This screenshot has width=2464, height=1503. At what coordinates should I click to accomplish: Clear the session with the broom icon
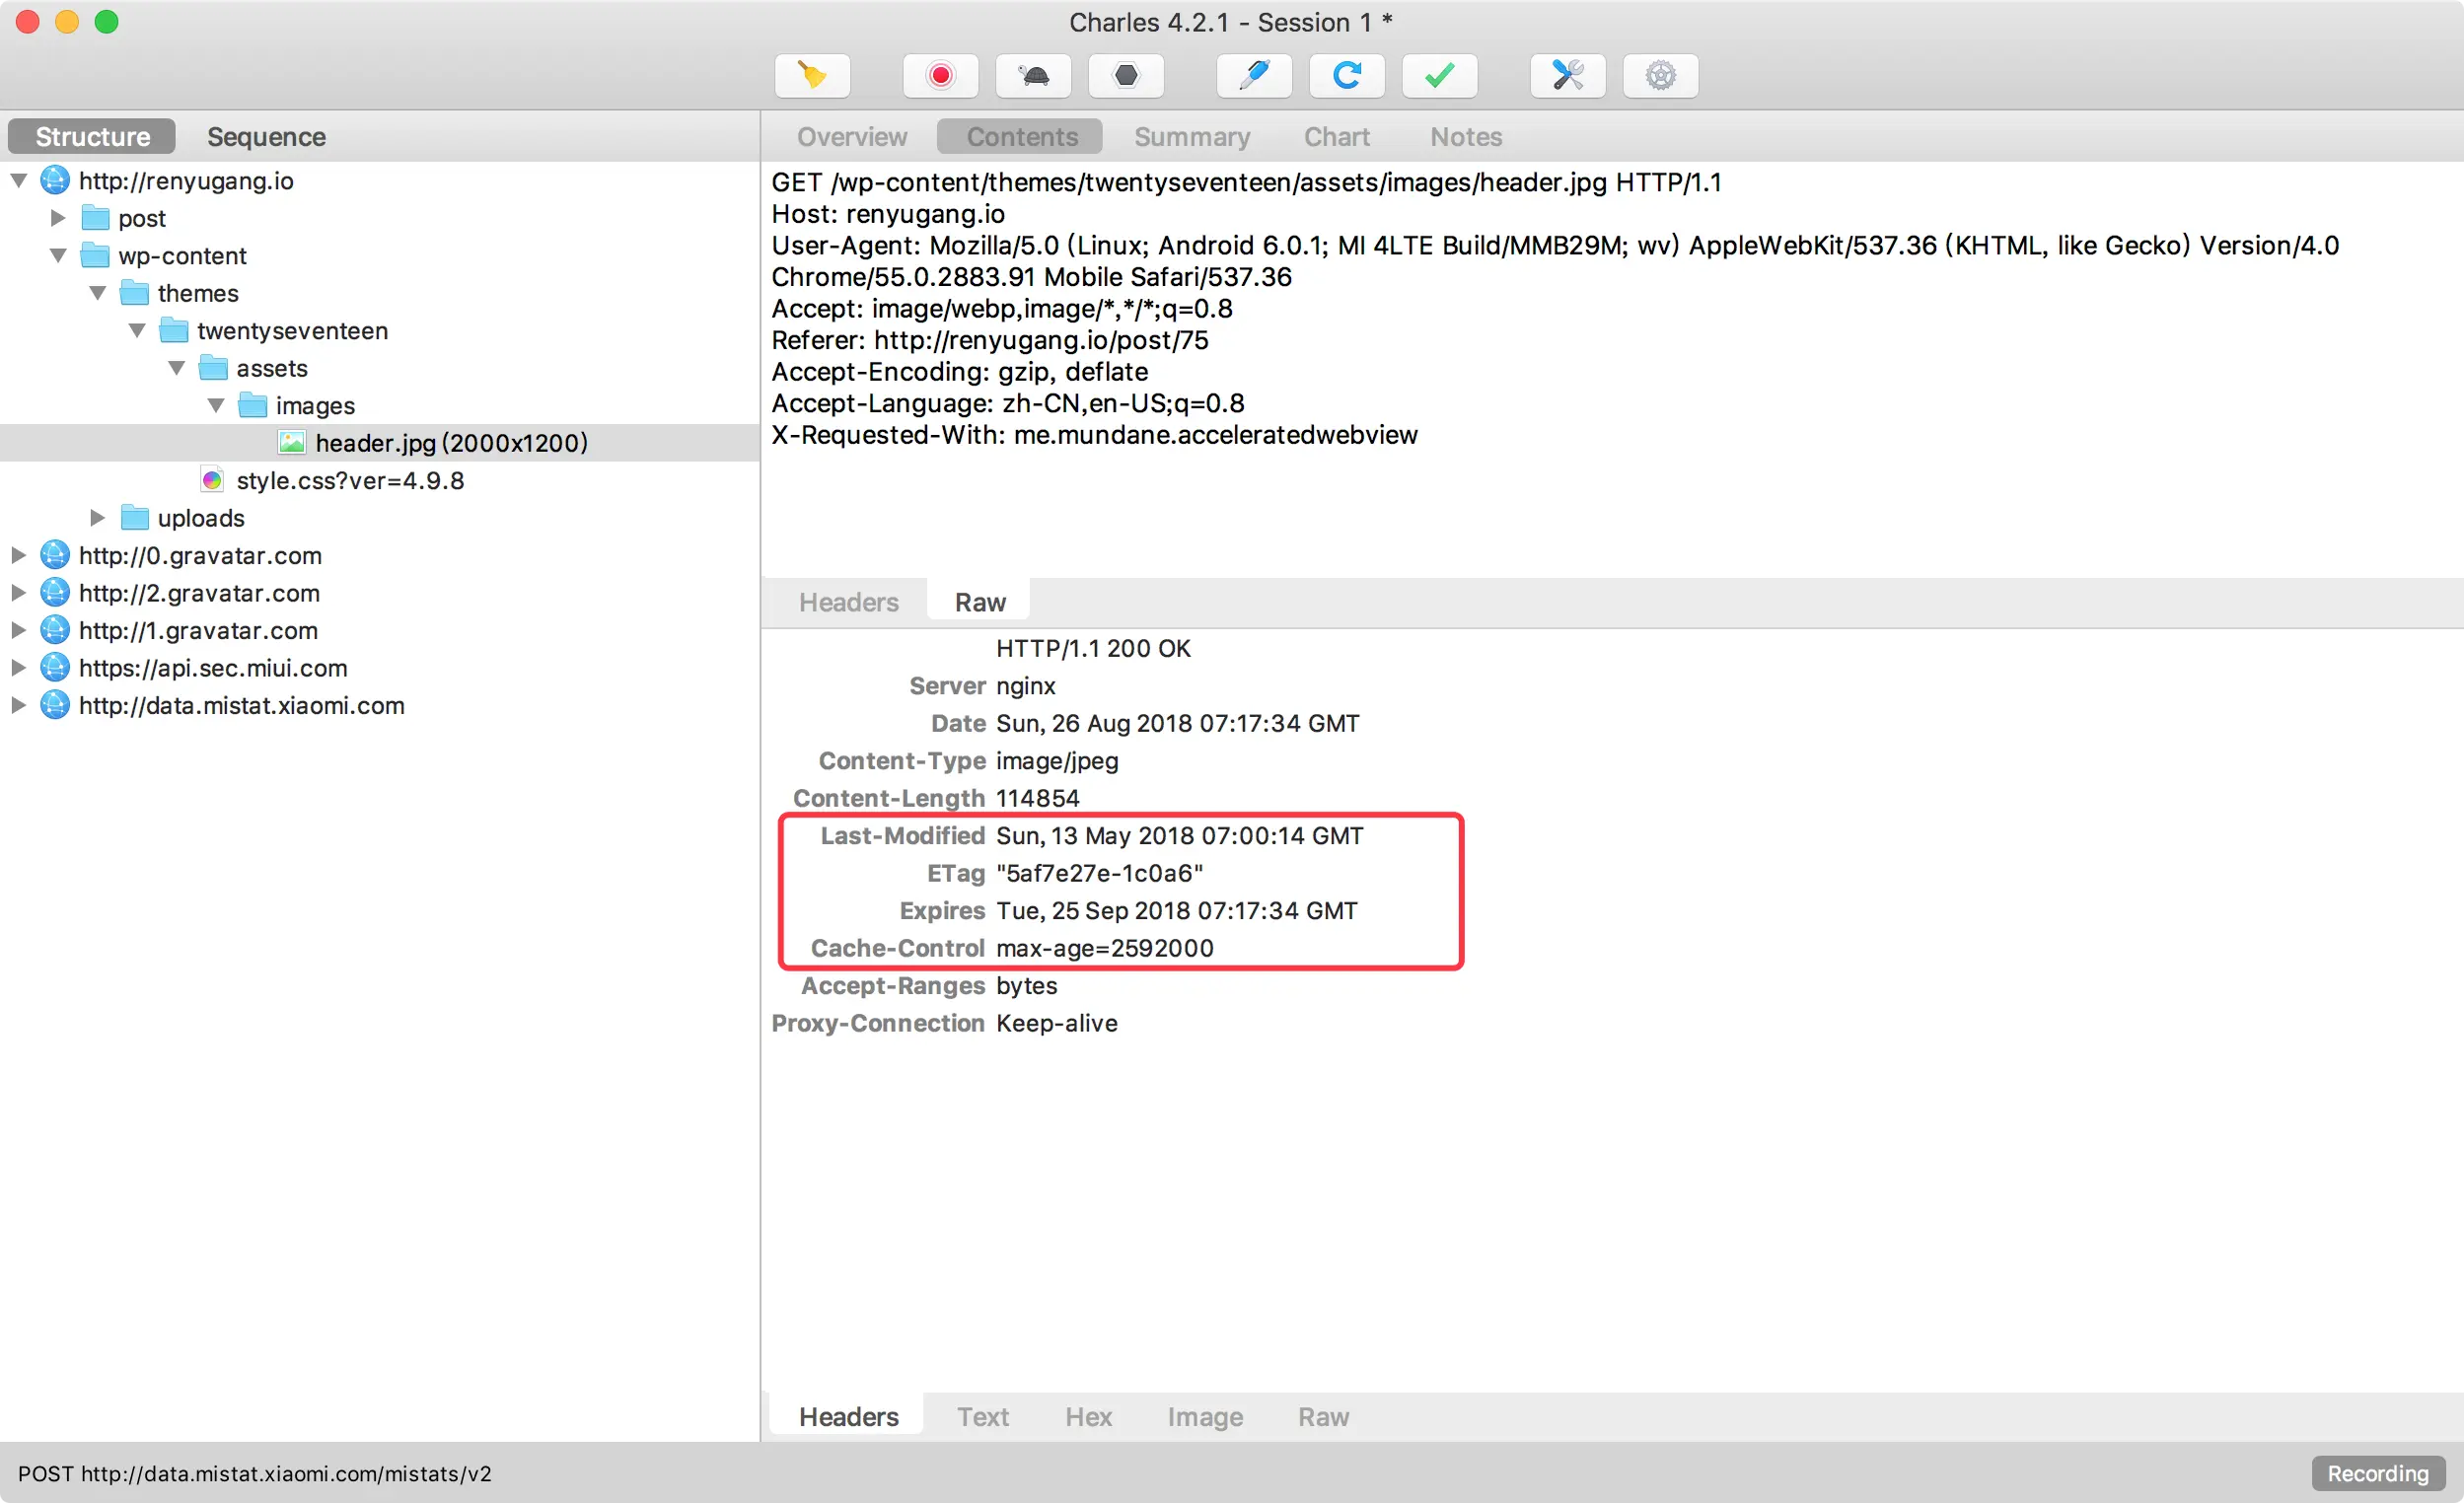[812, 76]
